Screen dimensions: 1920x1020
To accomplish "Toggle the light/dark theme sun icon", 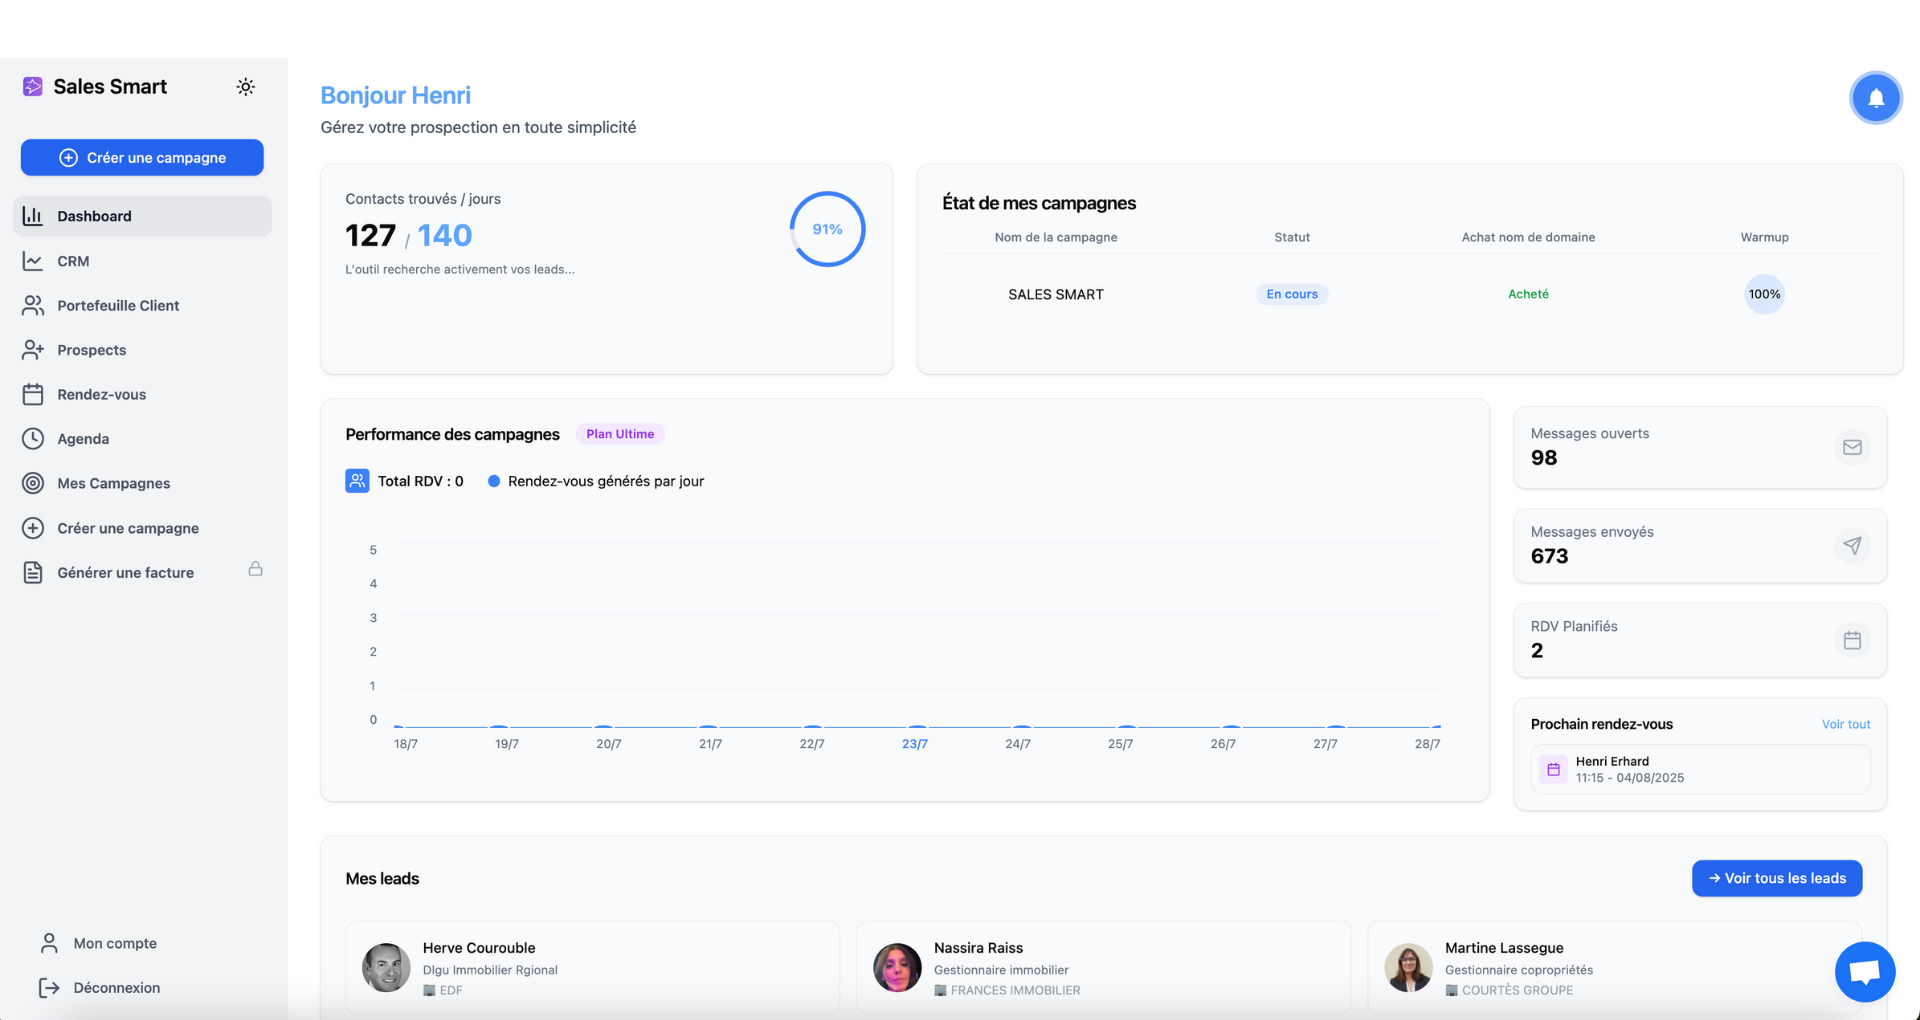I will (x=245, y=87).
